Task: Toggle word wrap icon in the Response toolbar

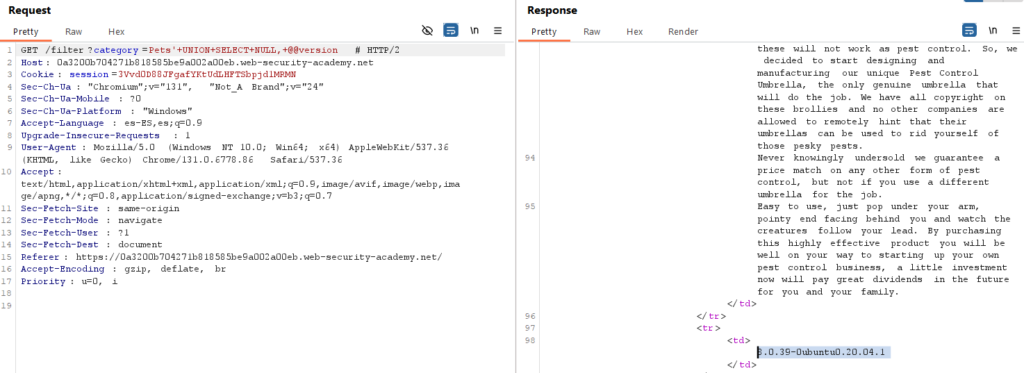Action: coord(969,31)
